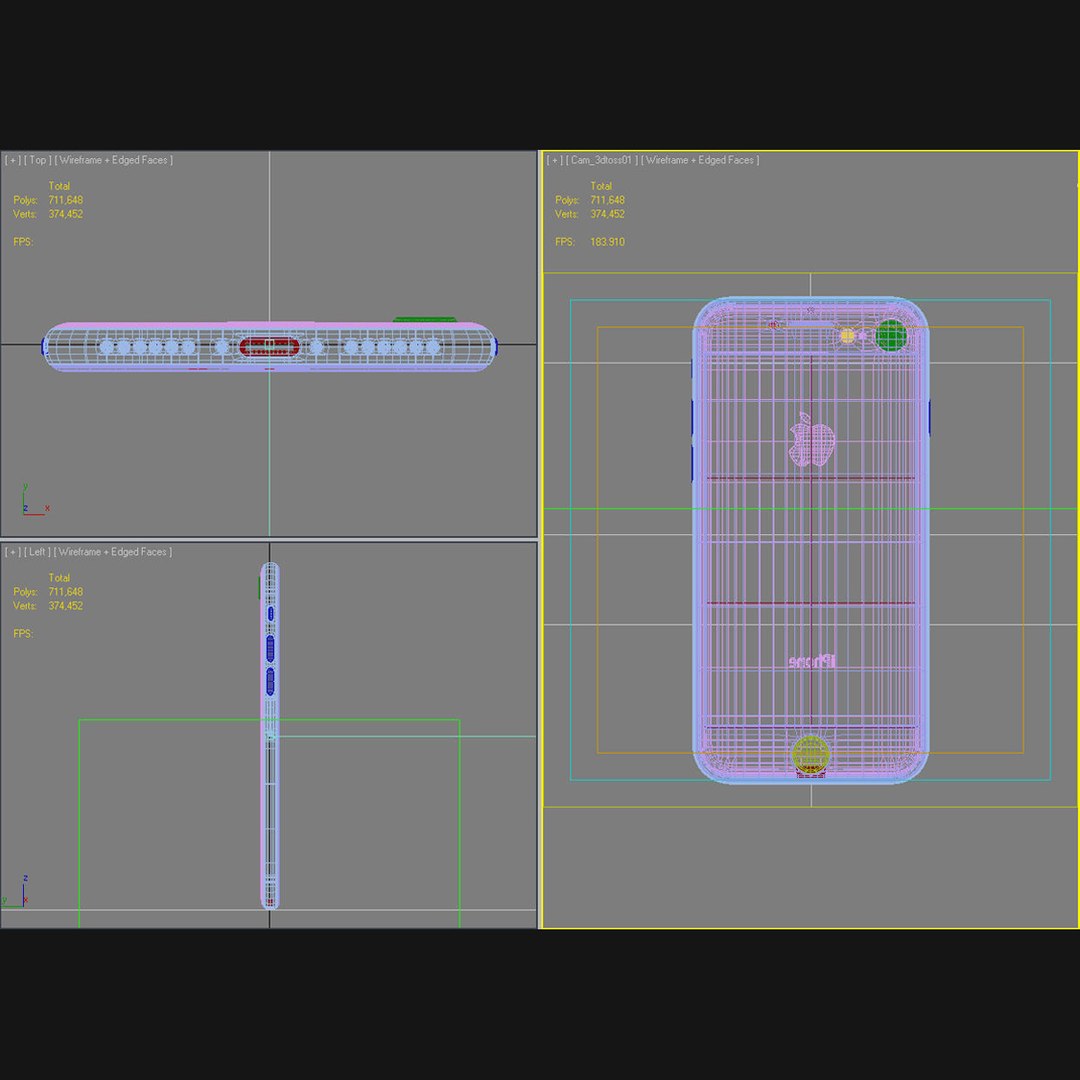Screen dimensions: 1080x1080
Task: Click the FPS value 183.910 in camera viewport
Action: point(608,242)
